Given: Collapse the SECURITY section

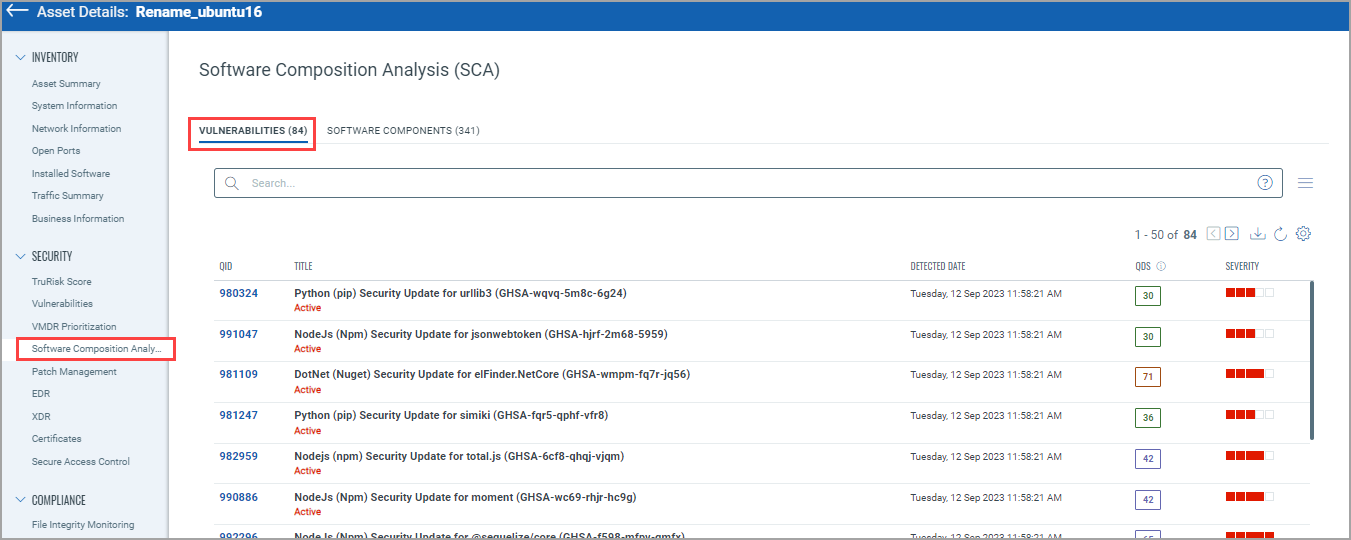Looking at the screenshot, I should coord(21,256).
